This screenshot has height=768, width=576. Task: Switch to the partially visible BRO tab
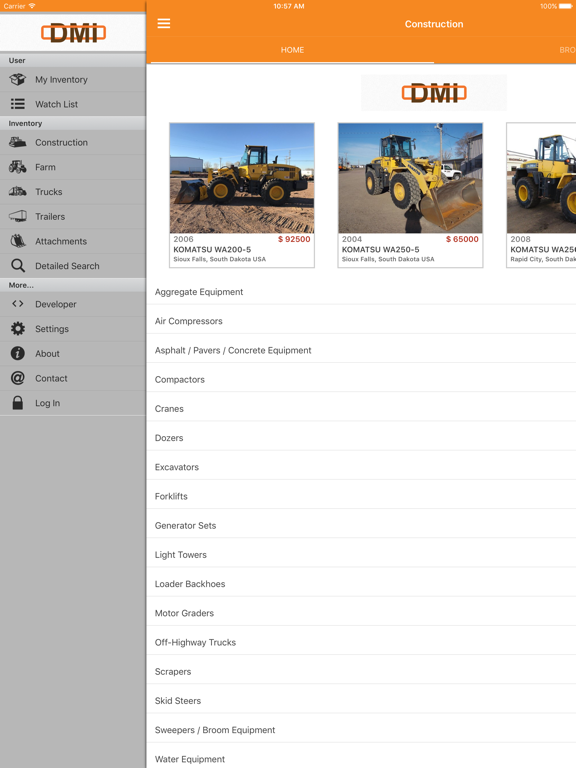pos(567,50)
